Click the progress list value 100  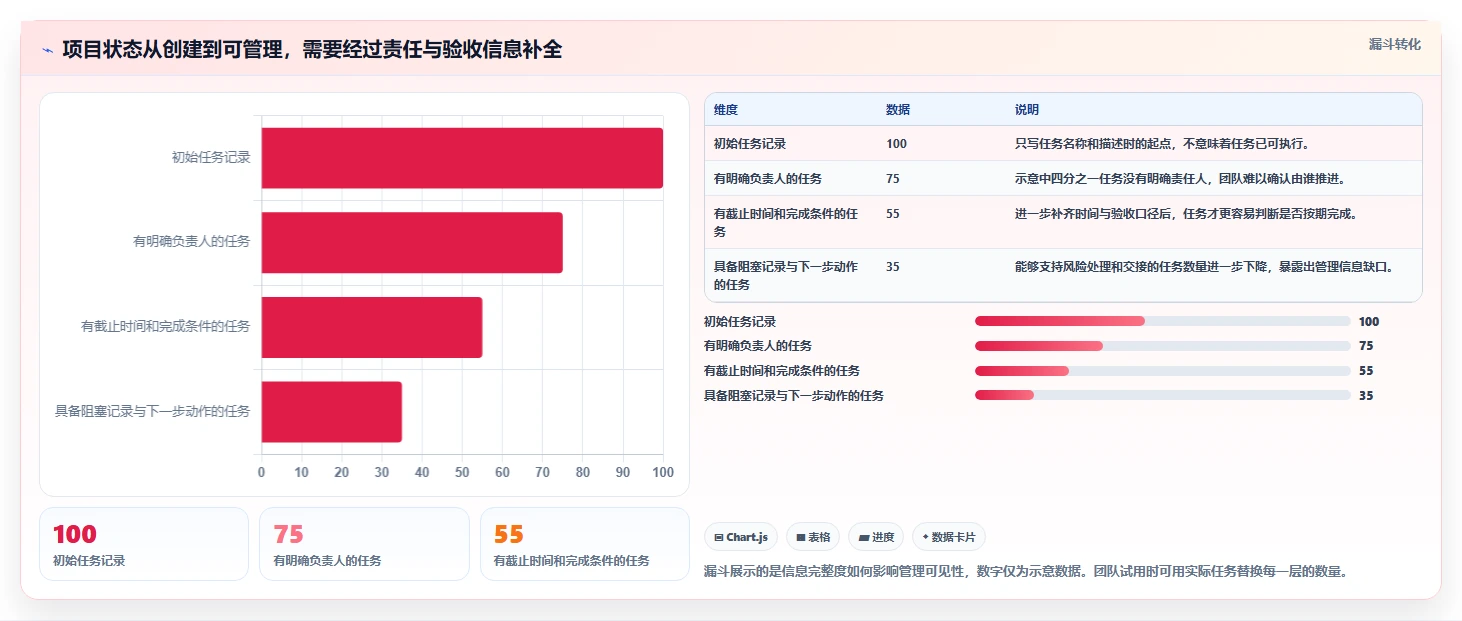tap(1369, 321)
